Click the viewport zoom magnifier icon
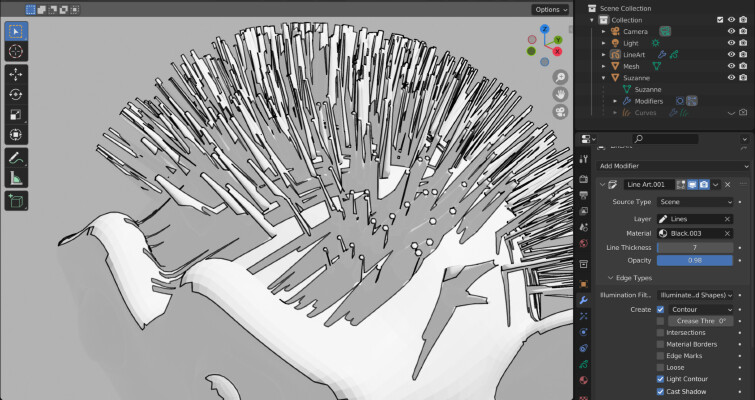755x400 pixels. click(560, 77)
